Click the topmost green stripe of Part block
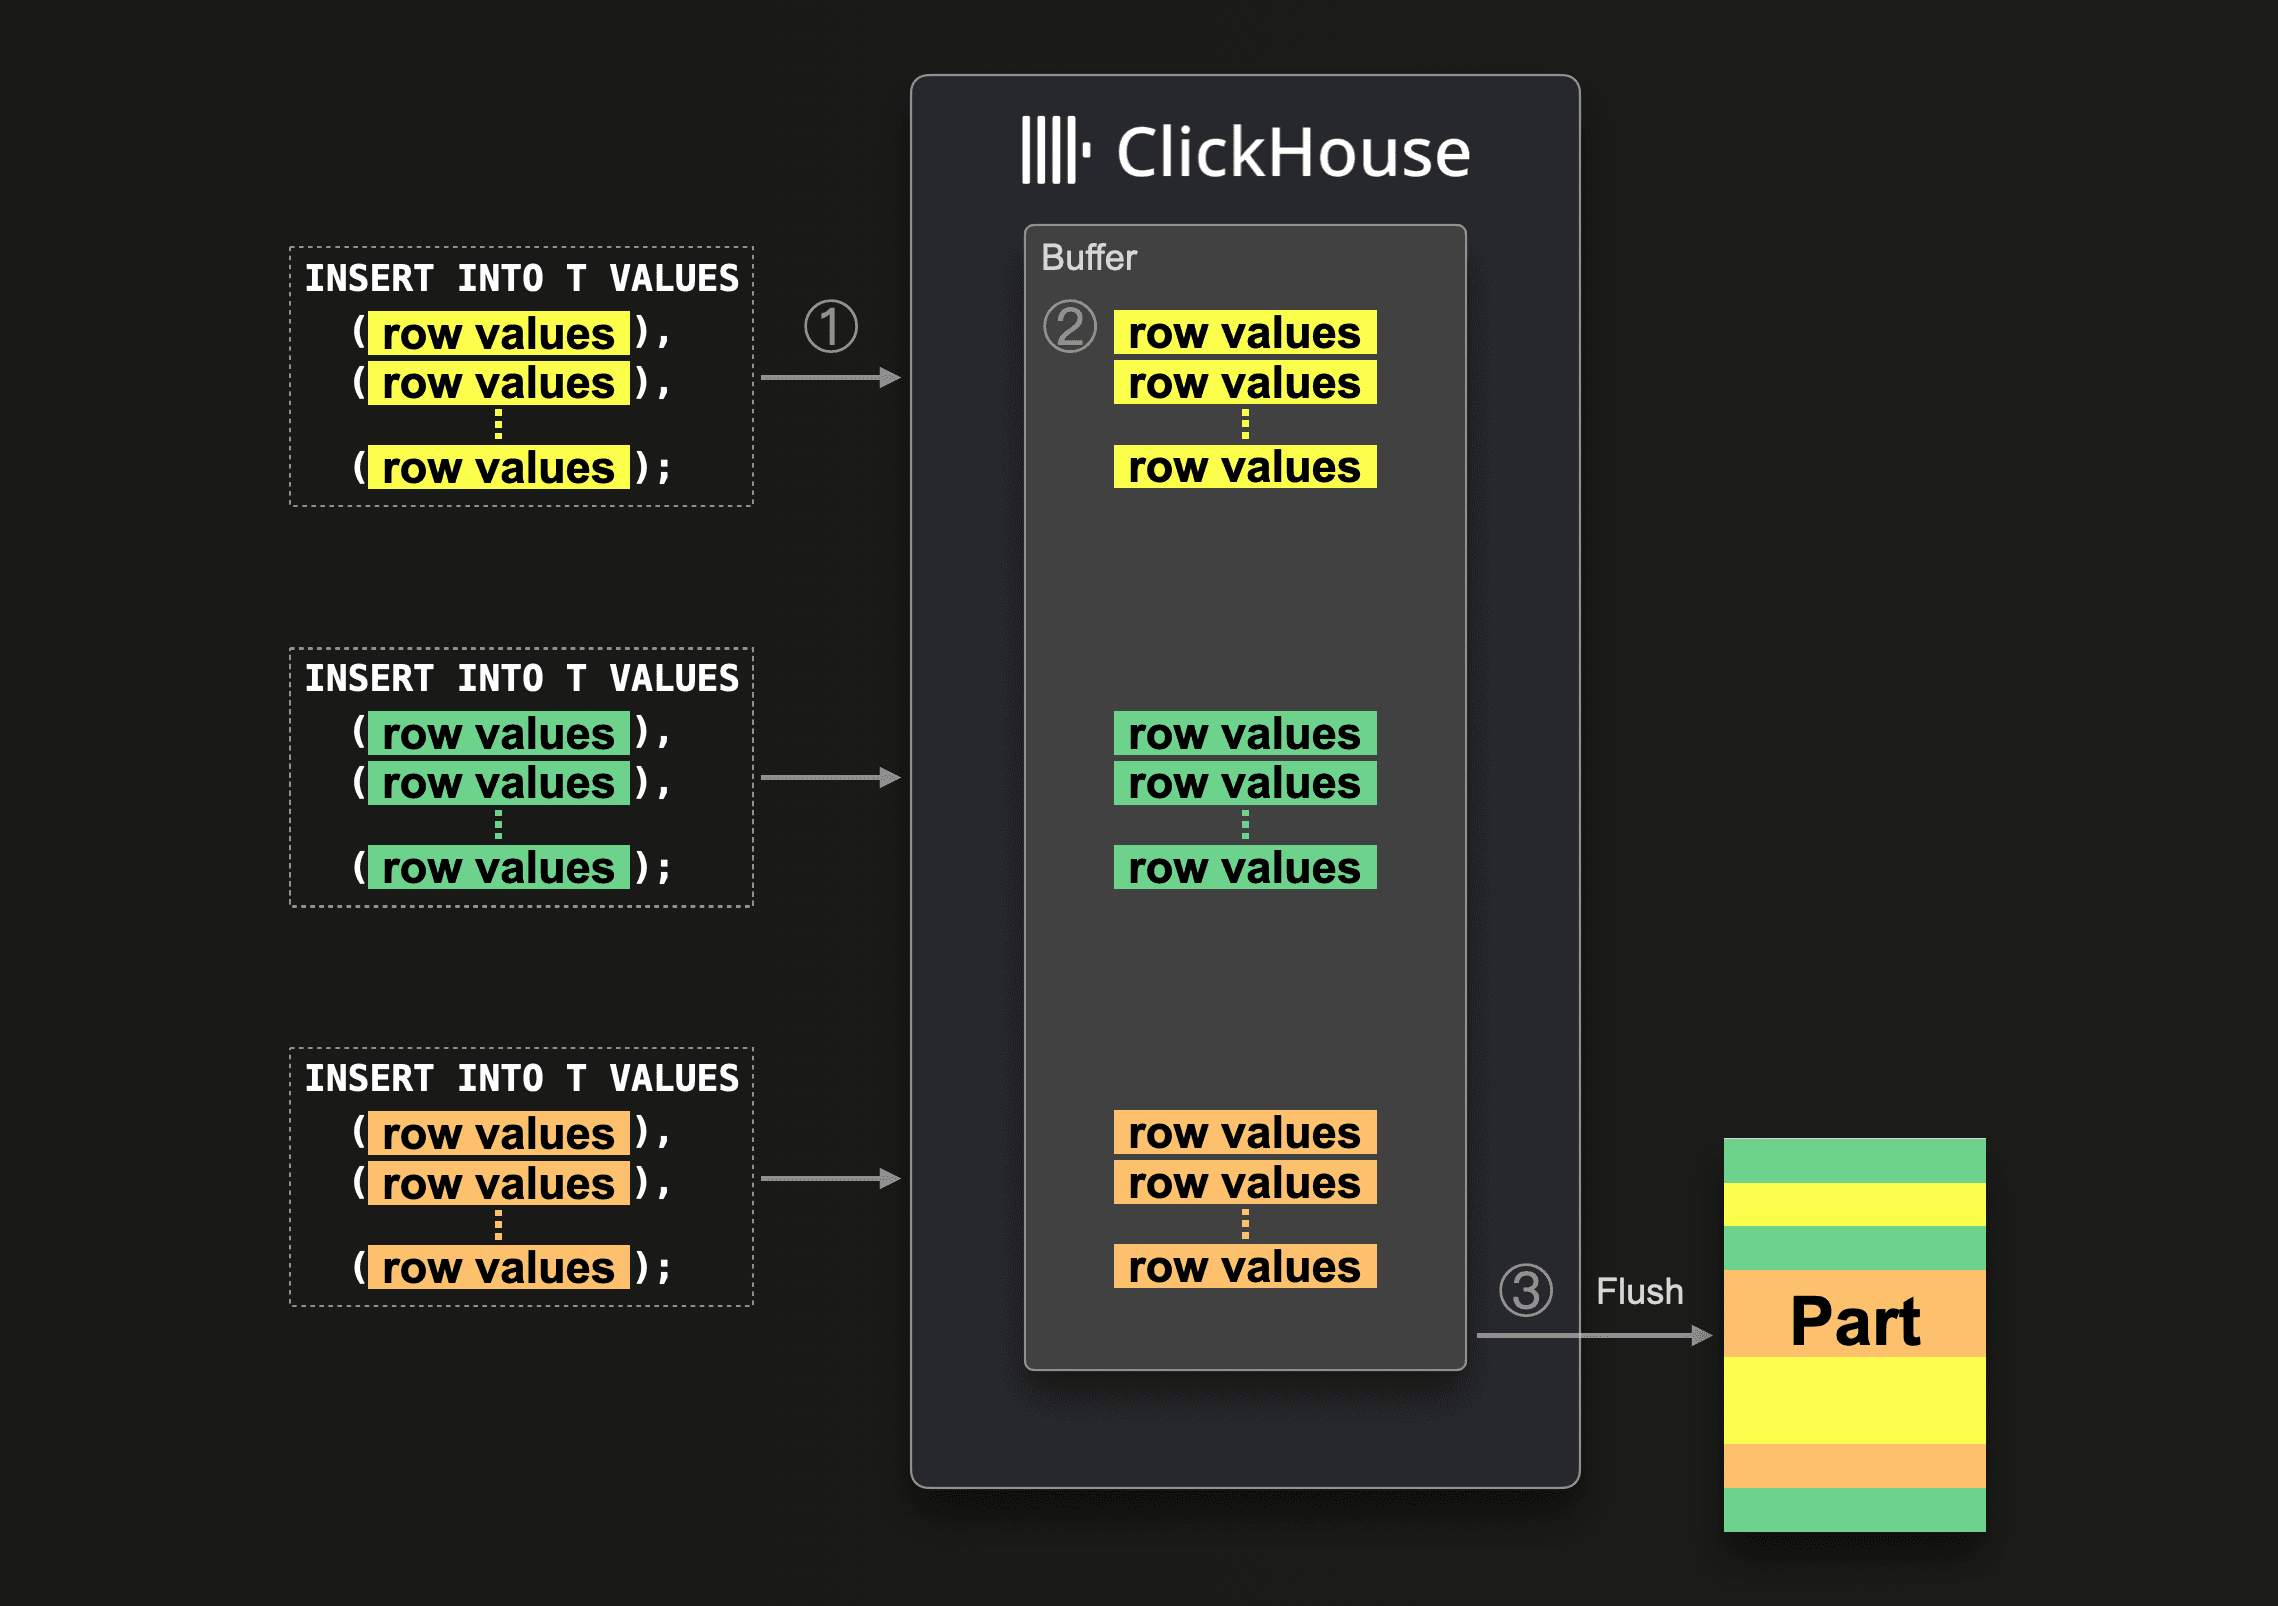The width and height of the screenshot is (2278, 1606). (x=1855, y=1161)
